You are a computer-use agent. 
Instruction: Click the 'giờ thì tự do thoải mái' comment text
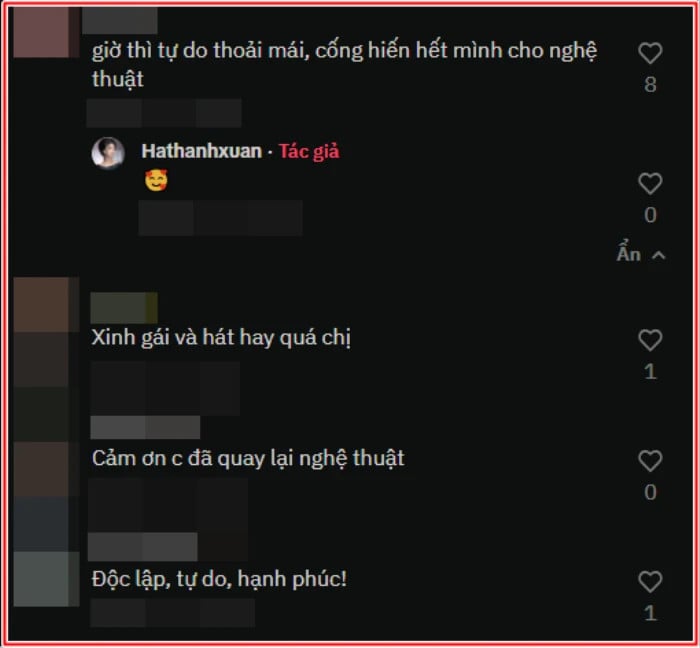pyautogui.click(x=344, y=65)
